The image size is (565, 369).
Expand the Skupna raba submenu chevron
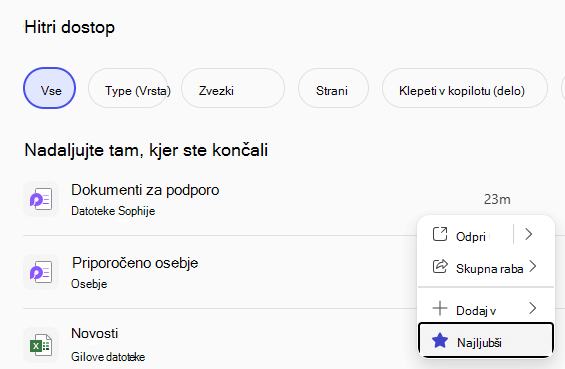pyautogui.click(x=533, y=267)
